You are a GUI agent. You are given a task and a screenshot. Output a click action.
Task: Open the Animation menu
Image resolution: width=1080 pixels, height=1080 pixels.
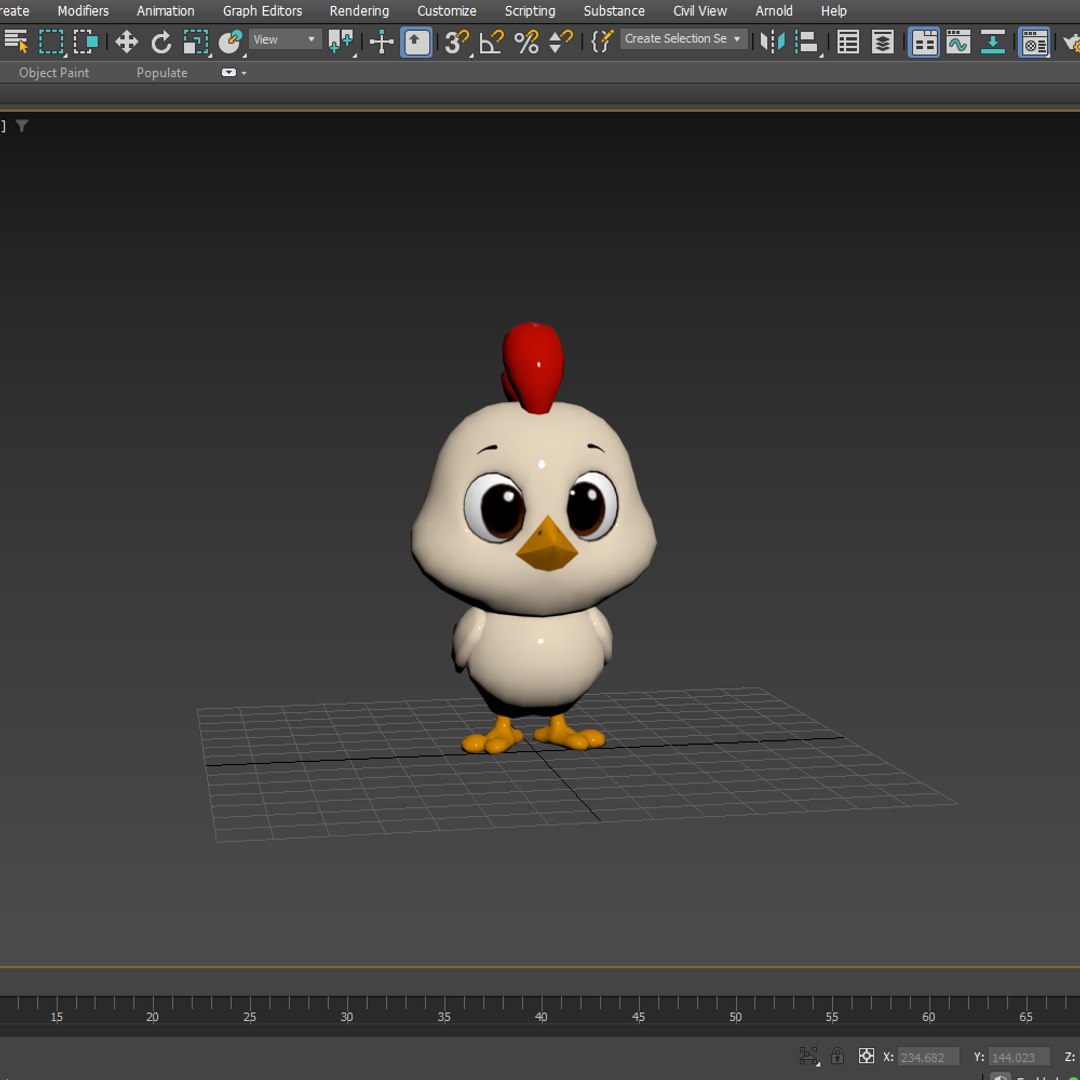coord(165,11)
